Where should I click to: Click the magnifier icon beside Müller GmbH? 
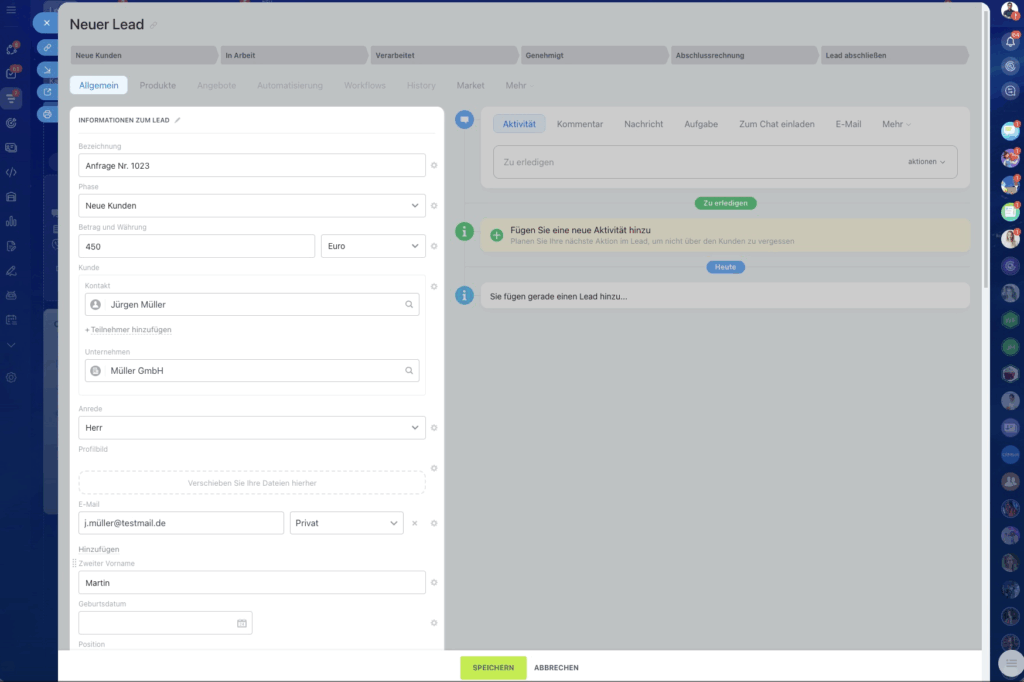pyautogui.click(x=408, y=370)
